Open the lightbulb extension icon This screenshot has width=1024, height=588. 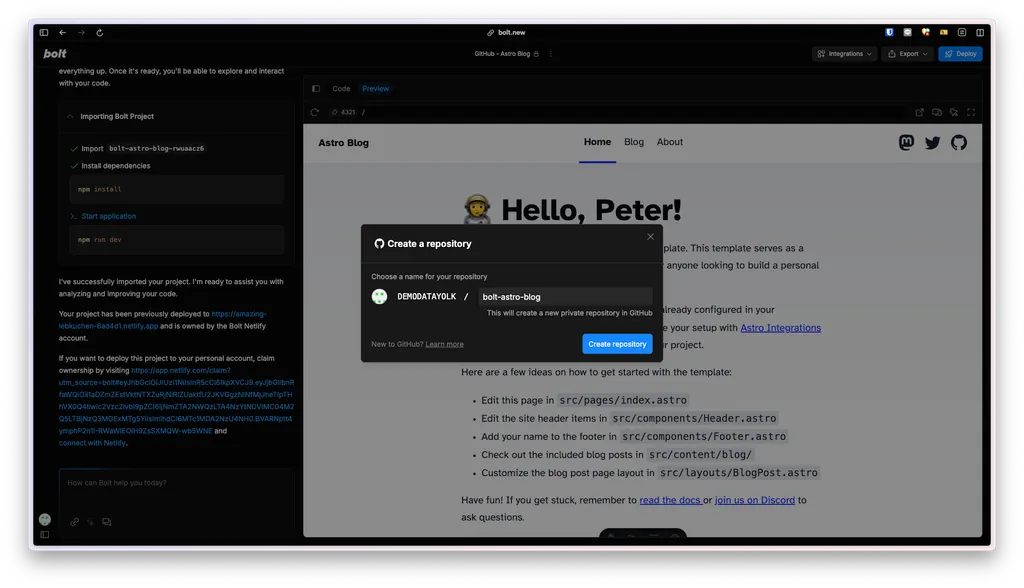coord(925,32)
